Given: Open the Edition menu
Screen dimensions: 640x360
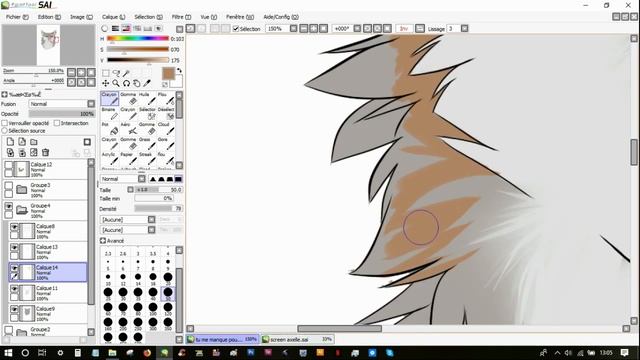Looking at the screenshot, I should [49, 17].
